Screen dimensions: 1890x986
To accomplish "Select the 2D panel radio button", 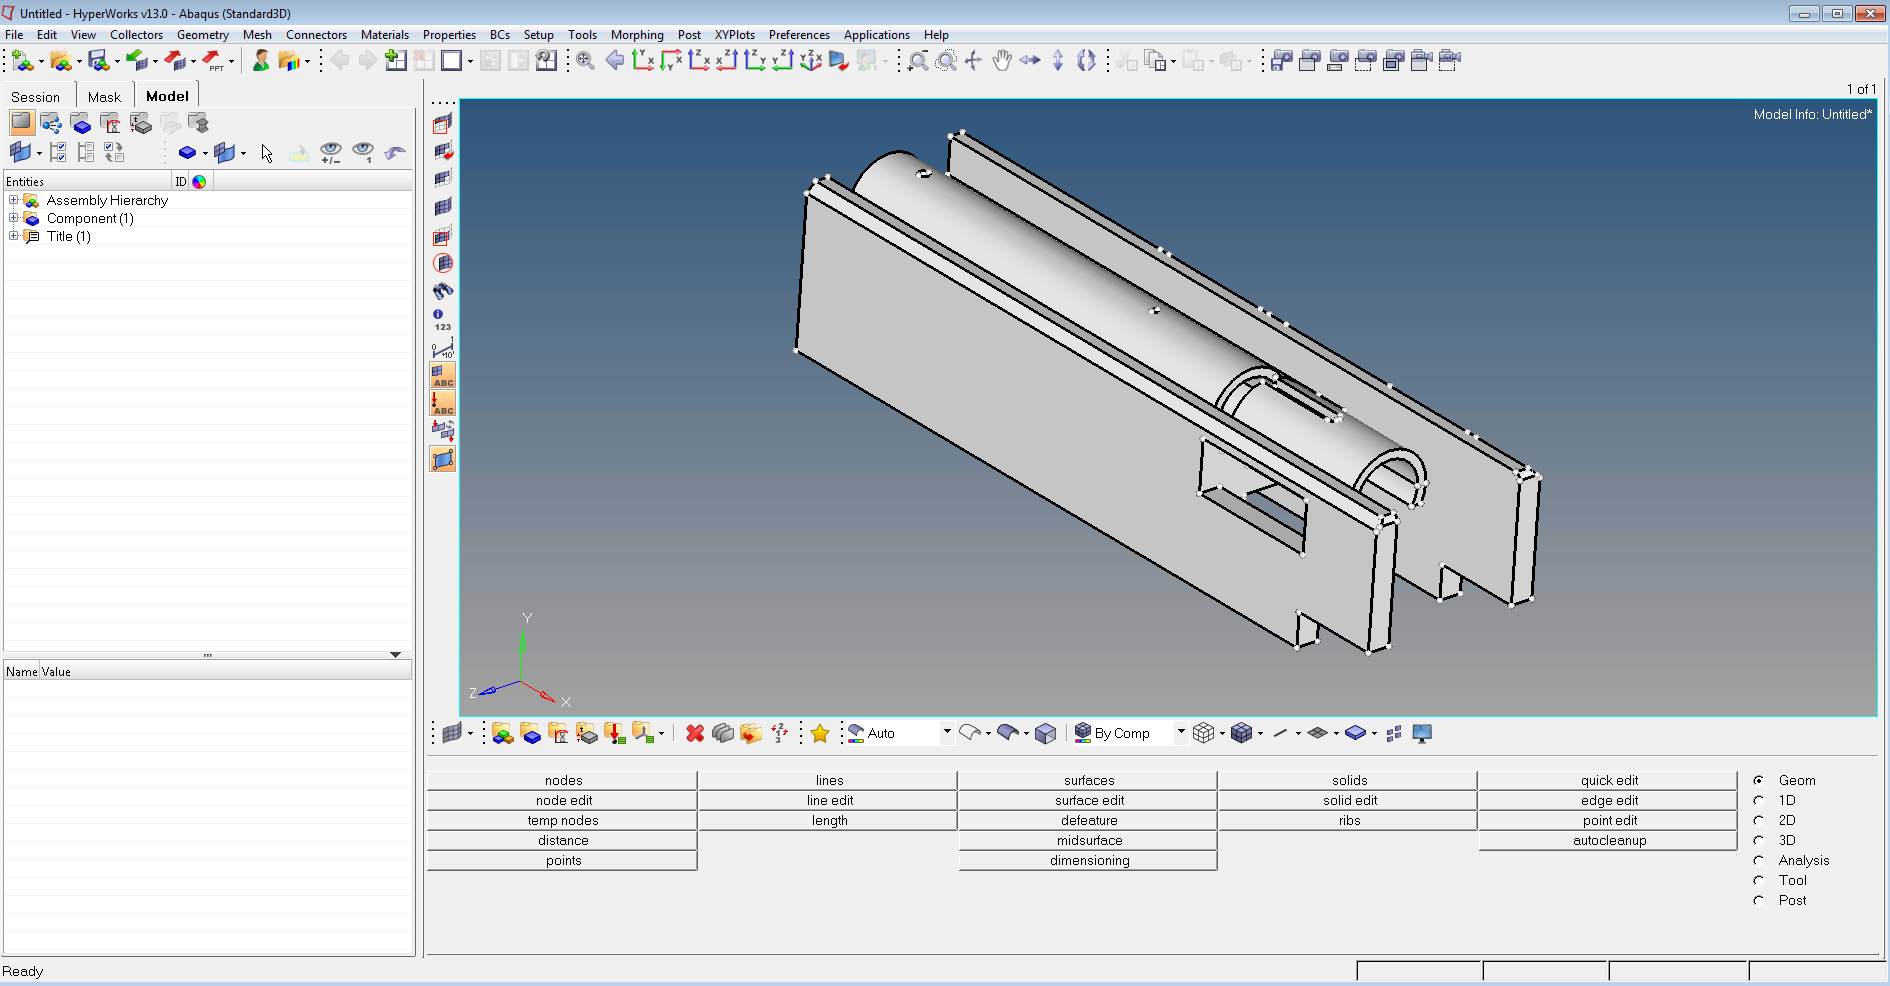I will coord(1759,820).
